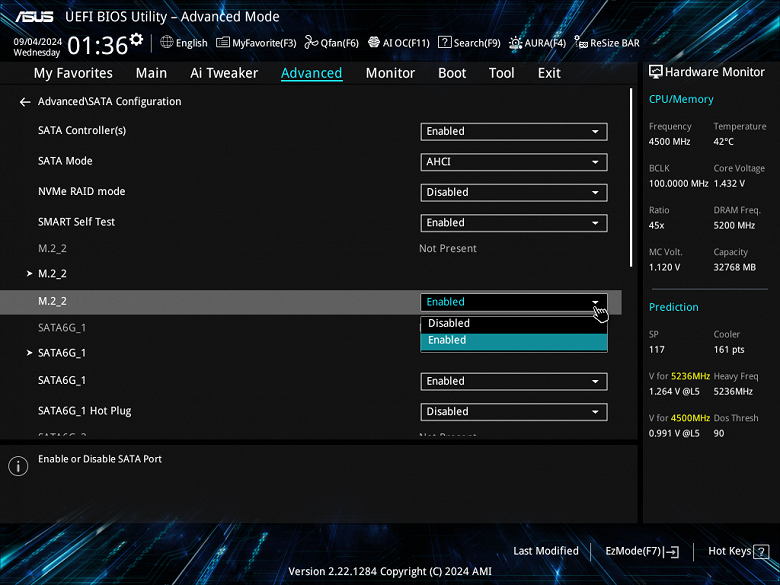
Task: Click the 32768 MB capacity value
Action: [734, 267]
